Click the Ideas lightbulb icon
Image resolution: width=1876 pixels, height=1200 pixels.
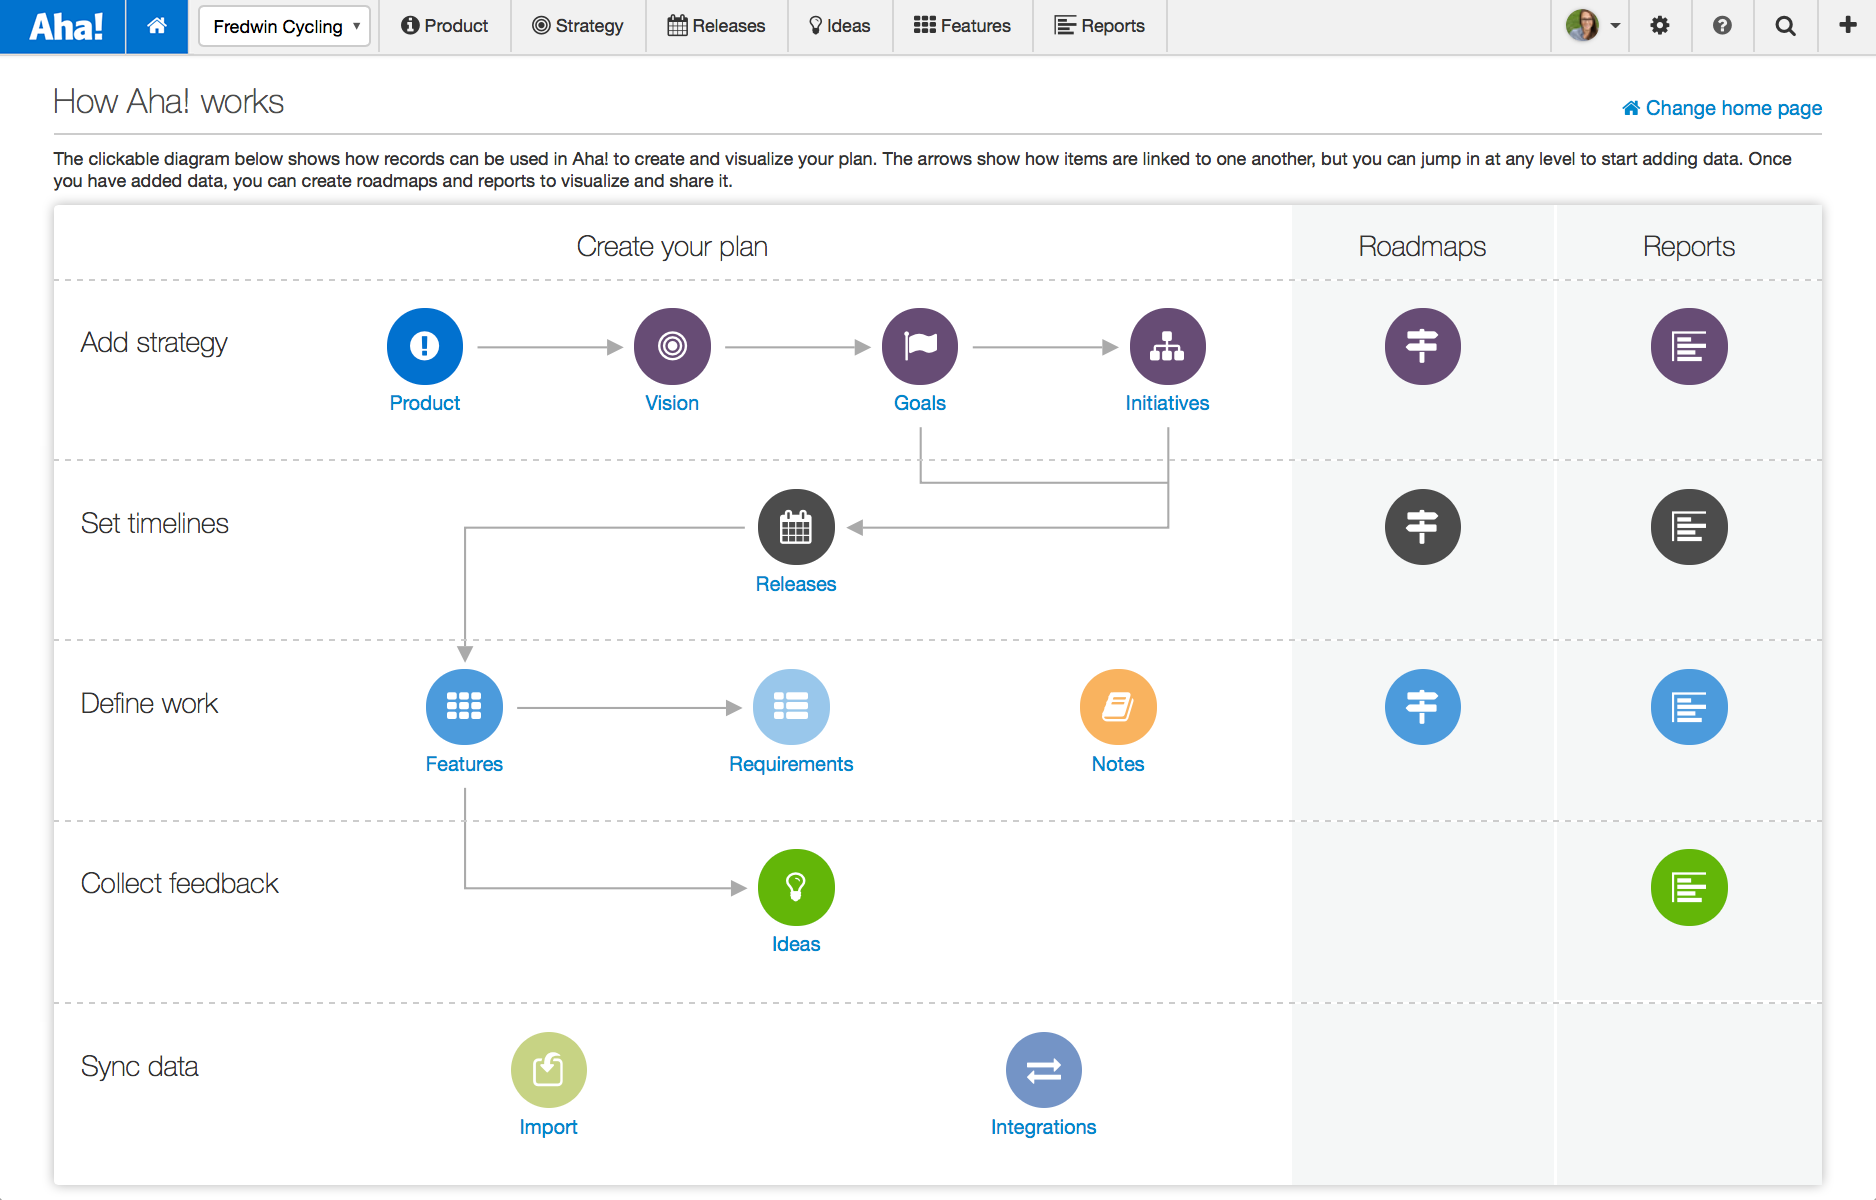pyautogui.click(x=796, y=887)
